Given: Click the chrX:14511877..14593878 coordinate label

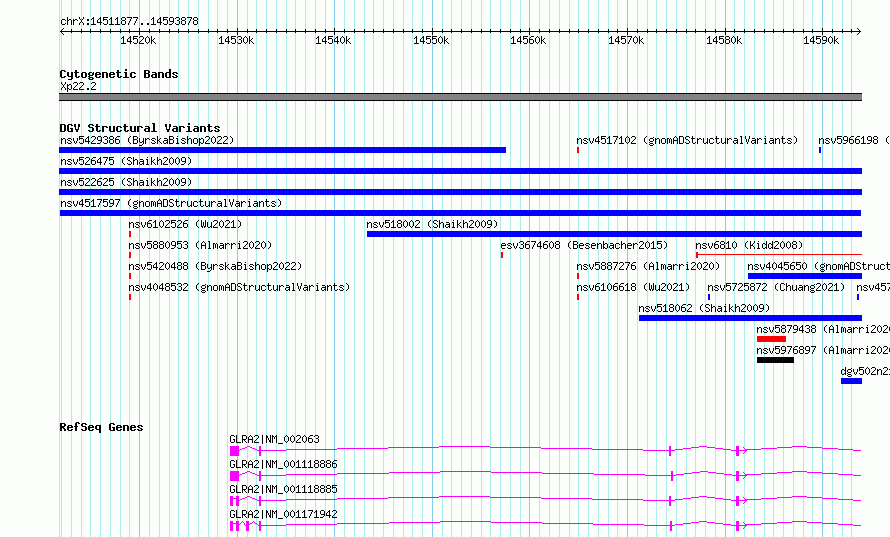Looking at the screenshot, I should pyautogui.click(x=129, y=21).
